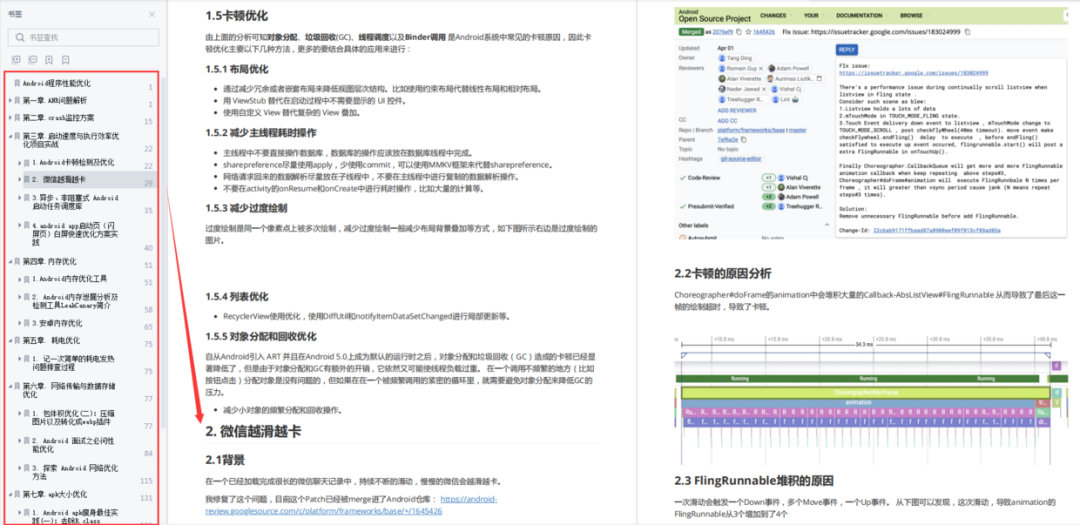Open the 3. 探索 Android 网络优化方法 bookmark

pos(75,472)
